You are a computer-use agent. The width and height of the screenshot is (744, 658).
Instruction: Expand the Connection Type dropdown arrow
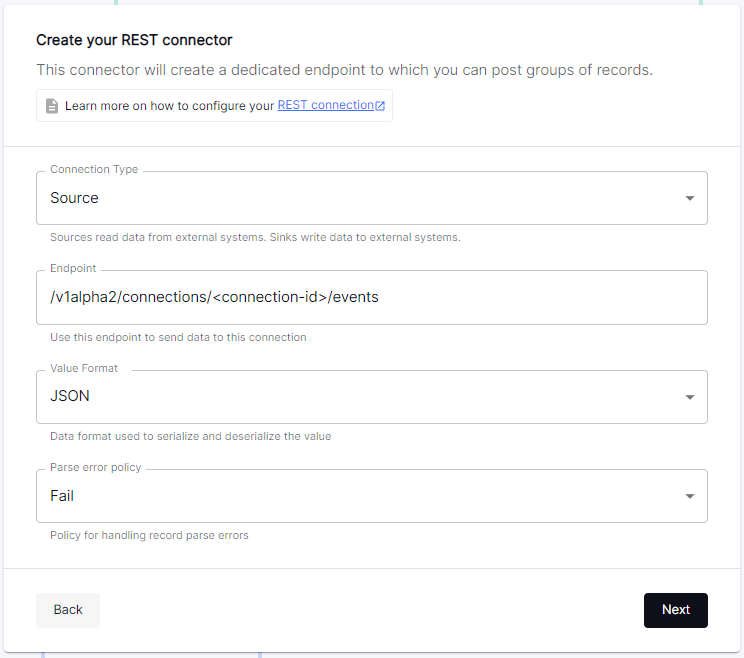[689, 198]
